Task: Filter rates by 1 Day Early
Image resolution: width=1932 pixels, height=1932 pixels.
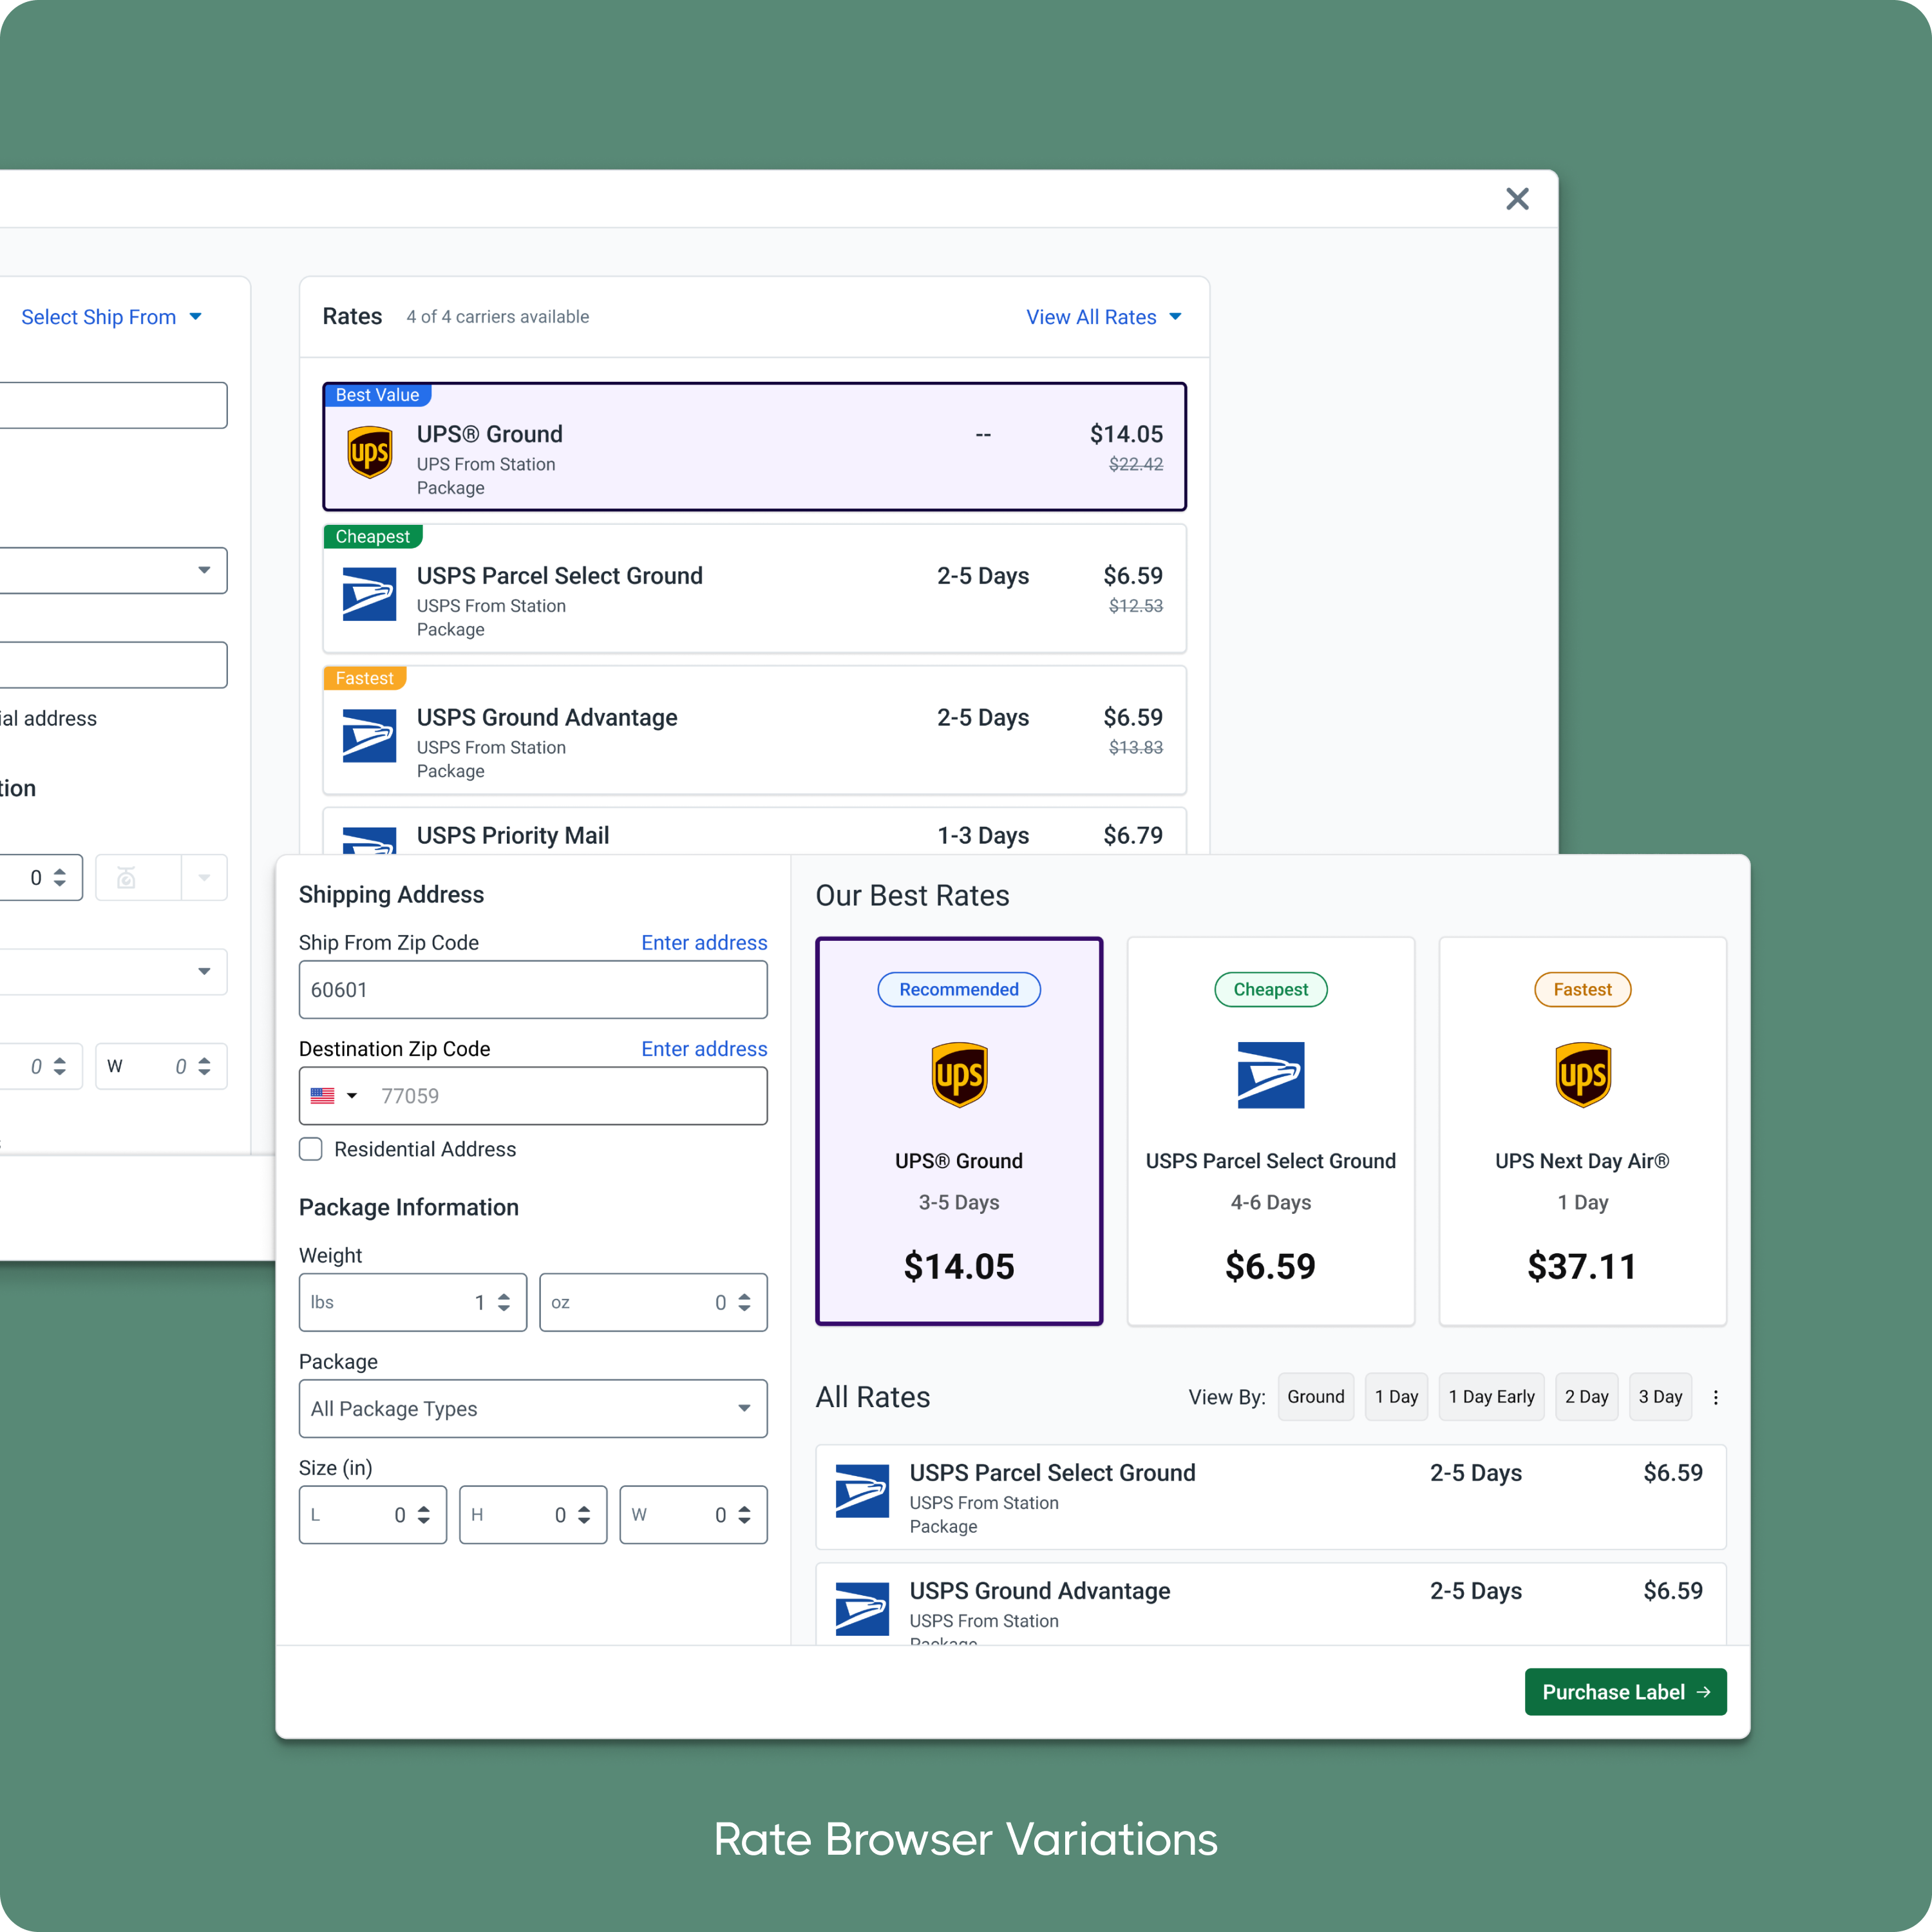Action: tap(1491, 1397)
